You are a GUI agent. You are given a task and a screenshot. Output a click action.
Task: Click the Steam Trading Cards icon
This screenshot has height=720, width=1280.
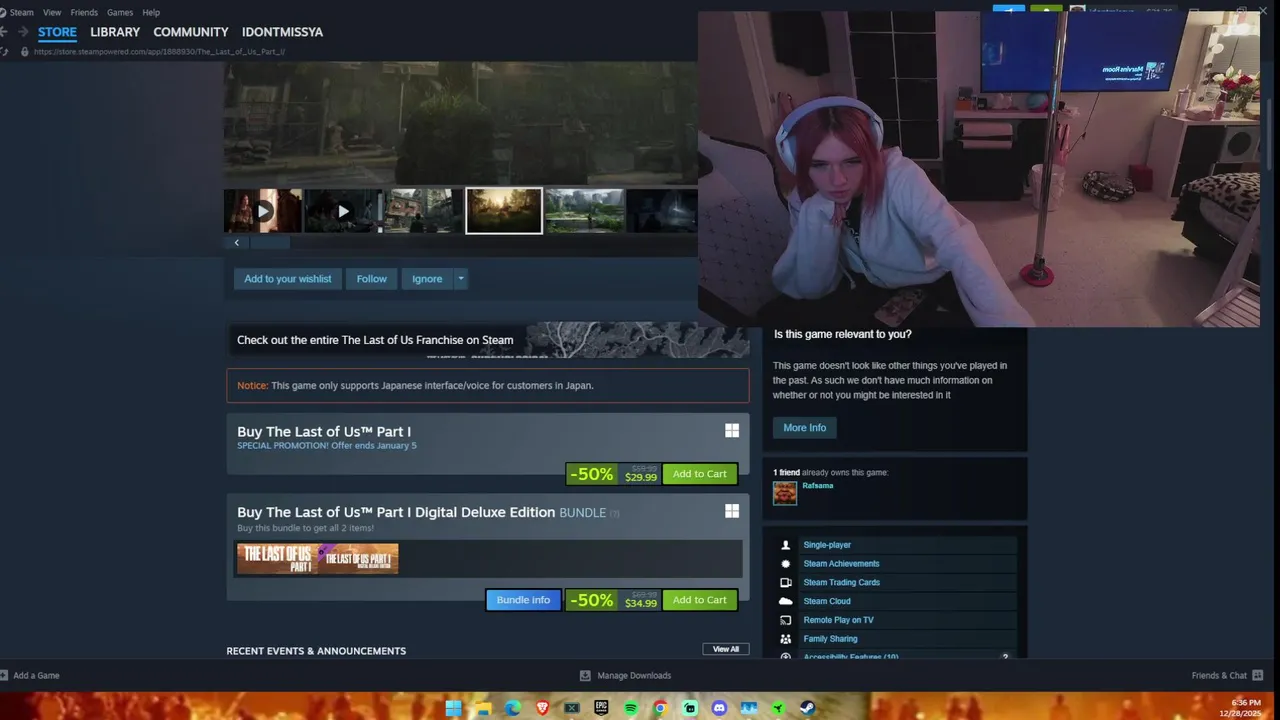pyautogui.click(x=785, y=582)
